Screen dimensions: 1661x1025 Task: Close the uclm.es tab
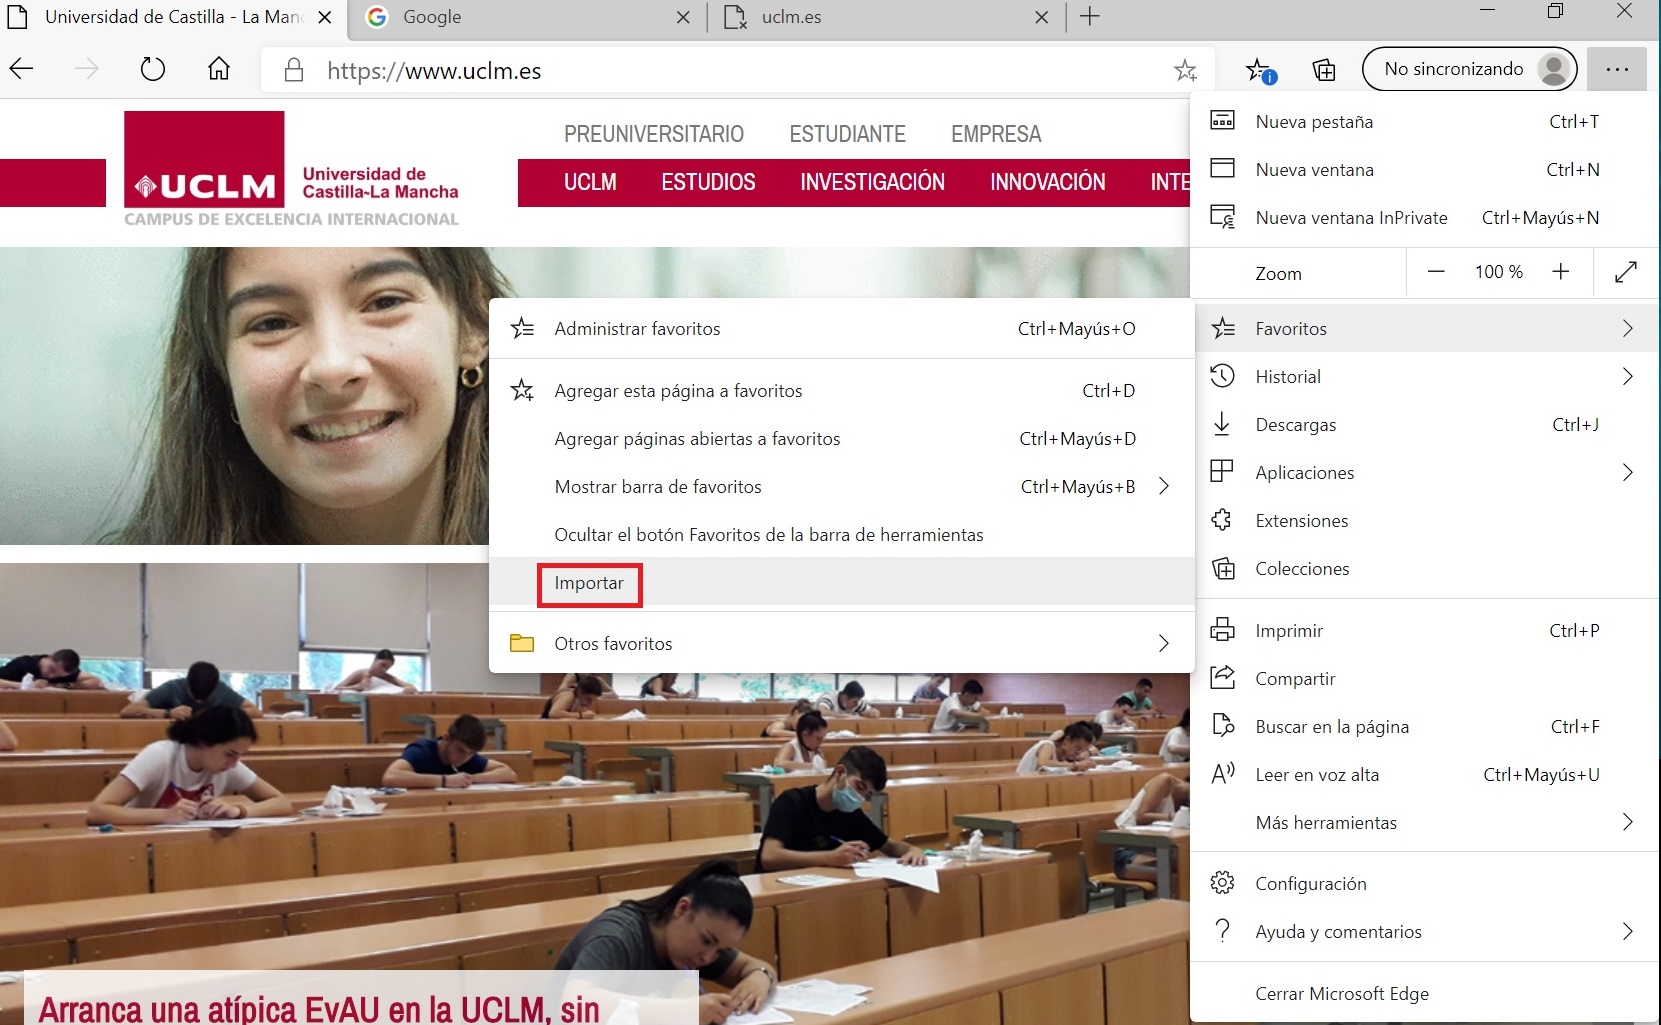tap(1041, 18)
